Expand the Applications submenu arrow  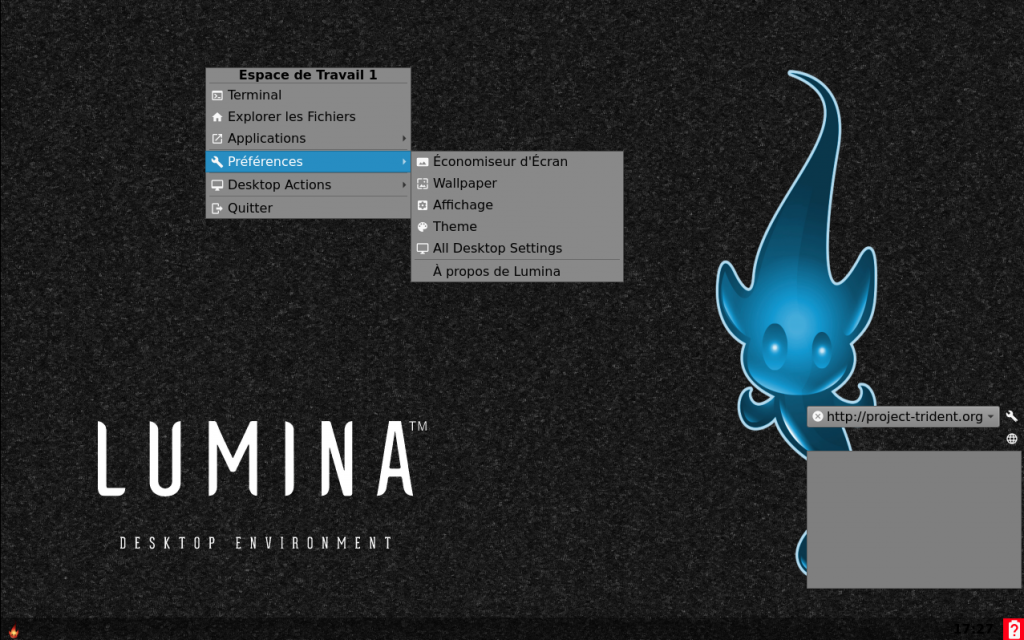(x=404, y=139)
